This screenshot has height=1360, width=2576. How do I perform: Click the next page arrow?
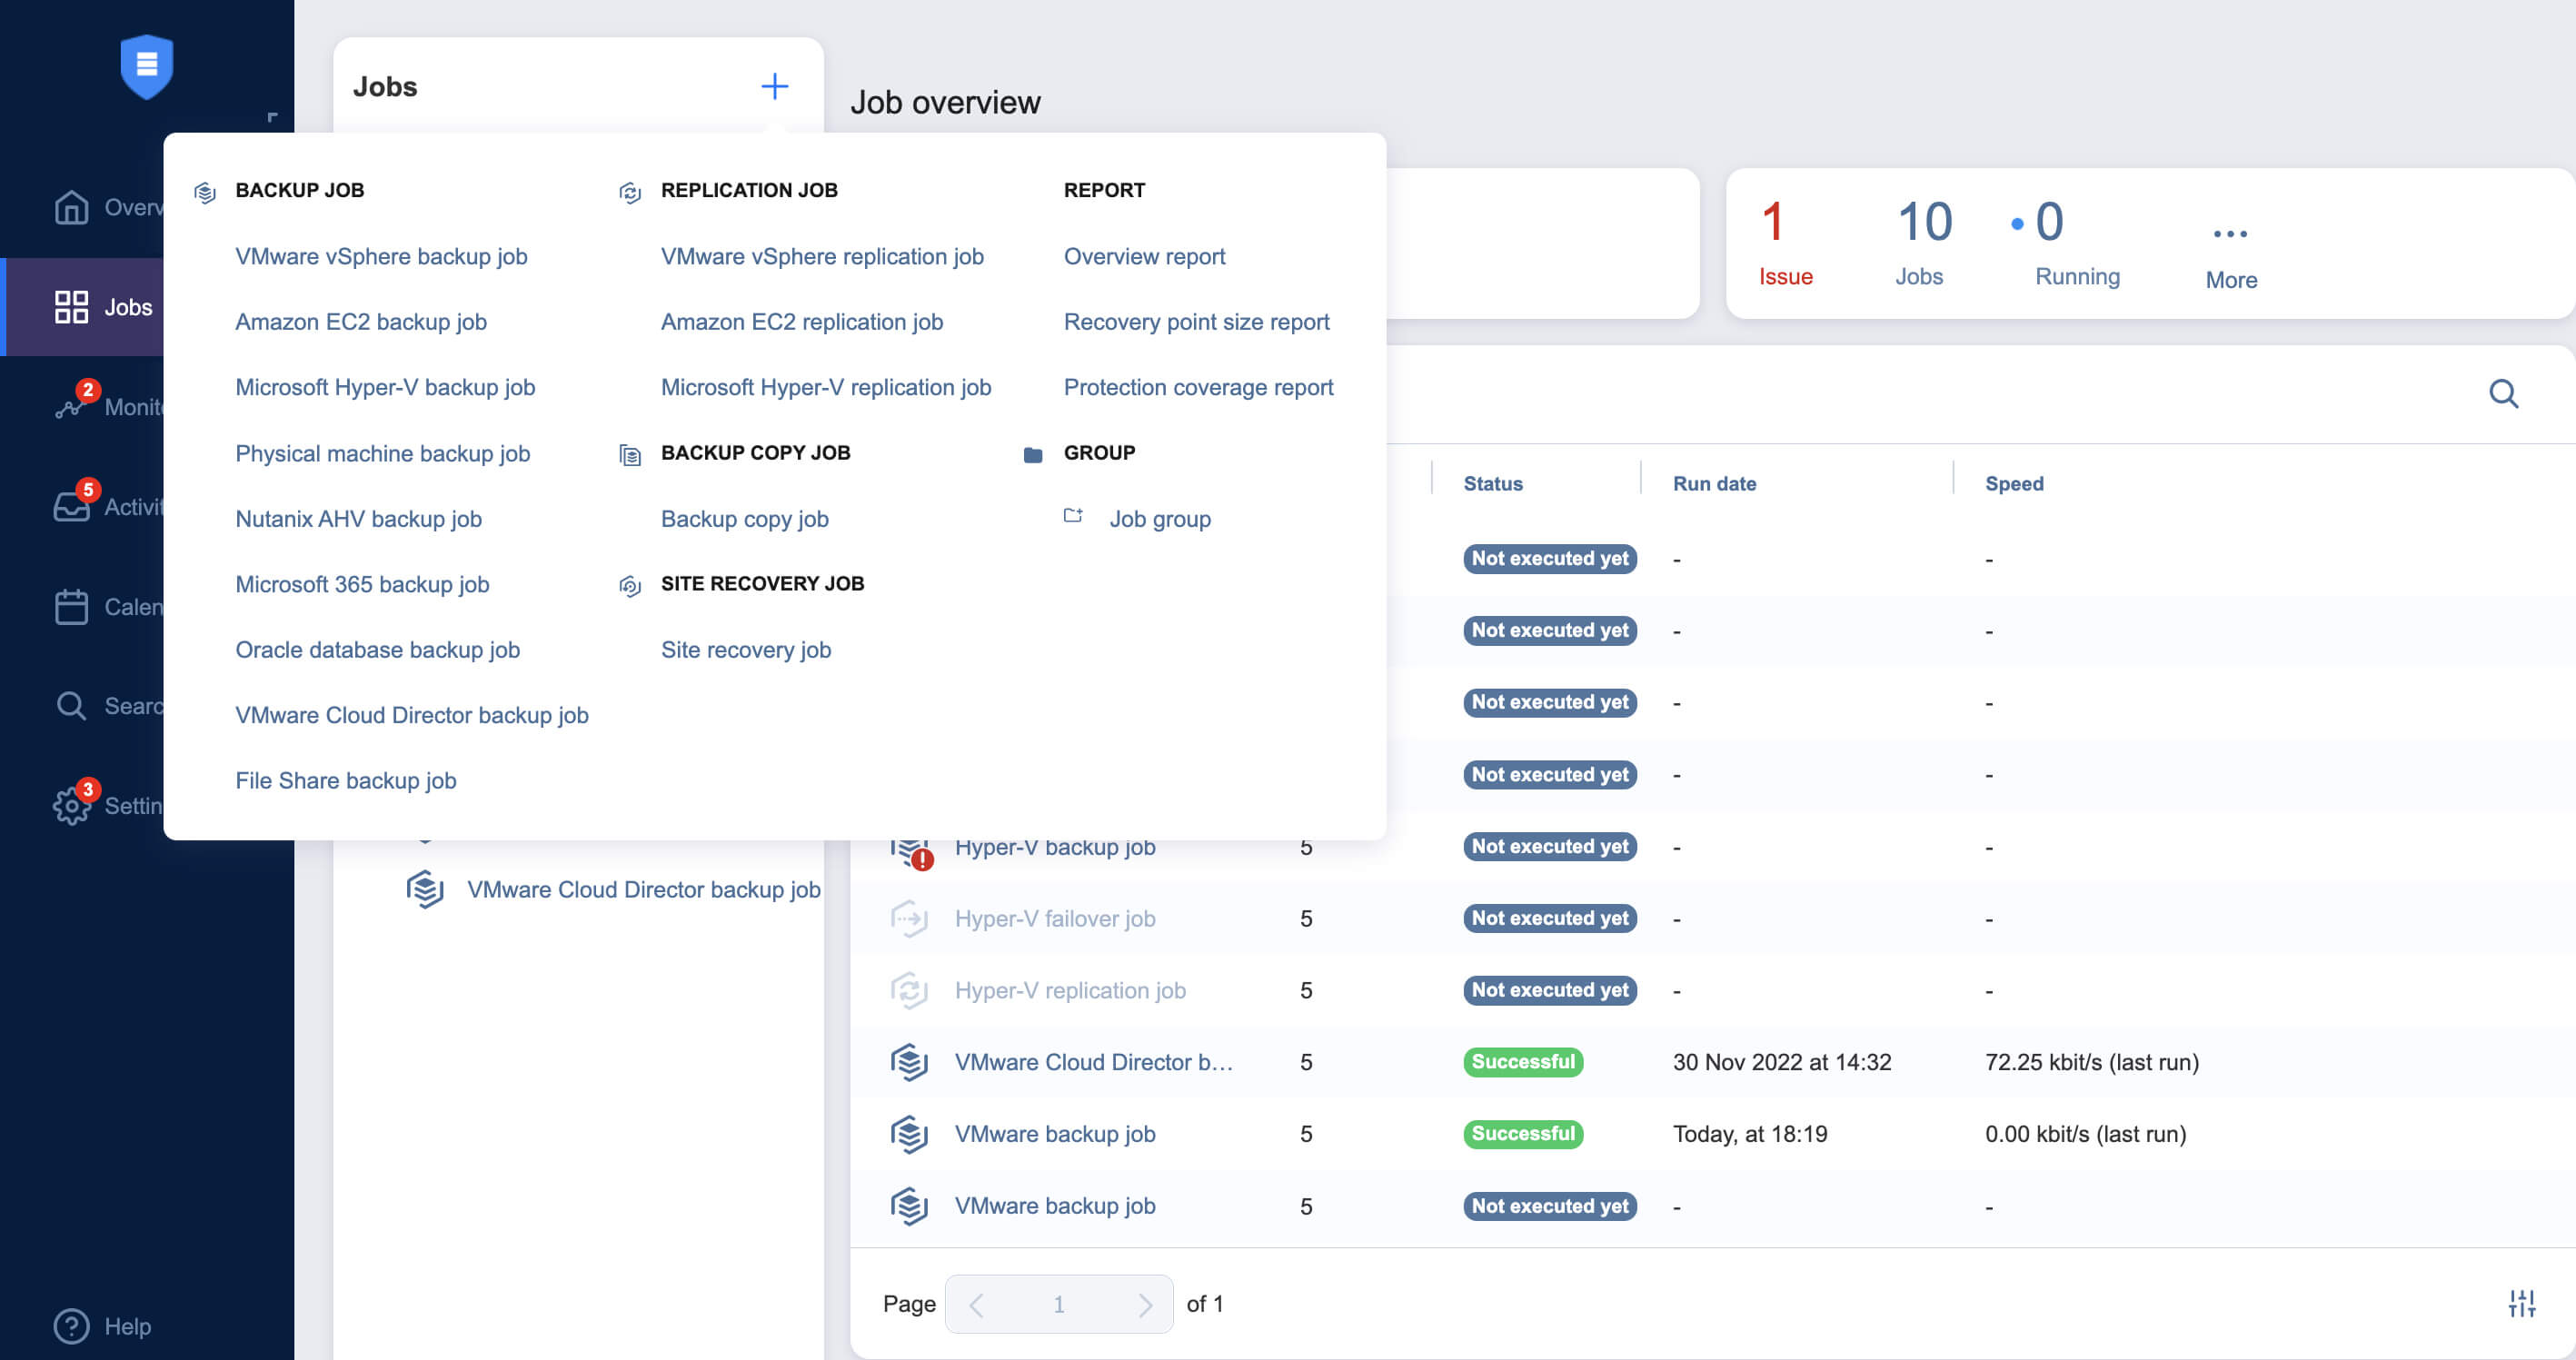click(x=1146, y=1303)
